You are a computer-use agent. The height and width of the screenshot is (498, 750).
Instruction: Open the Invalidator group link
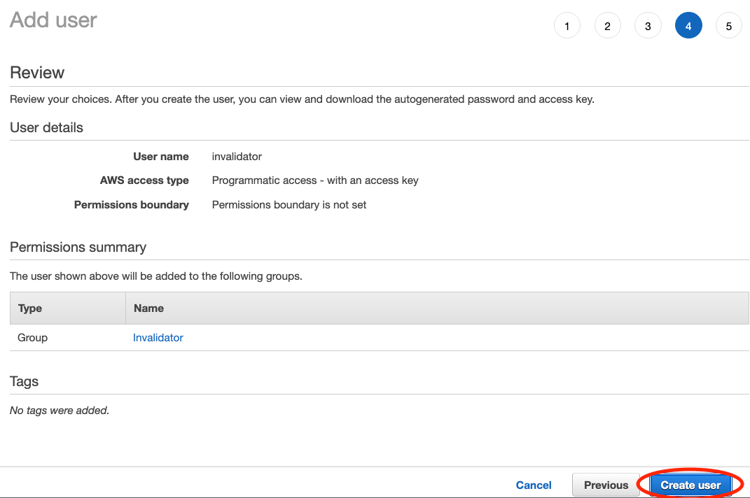click(x=158, y=338)
